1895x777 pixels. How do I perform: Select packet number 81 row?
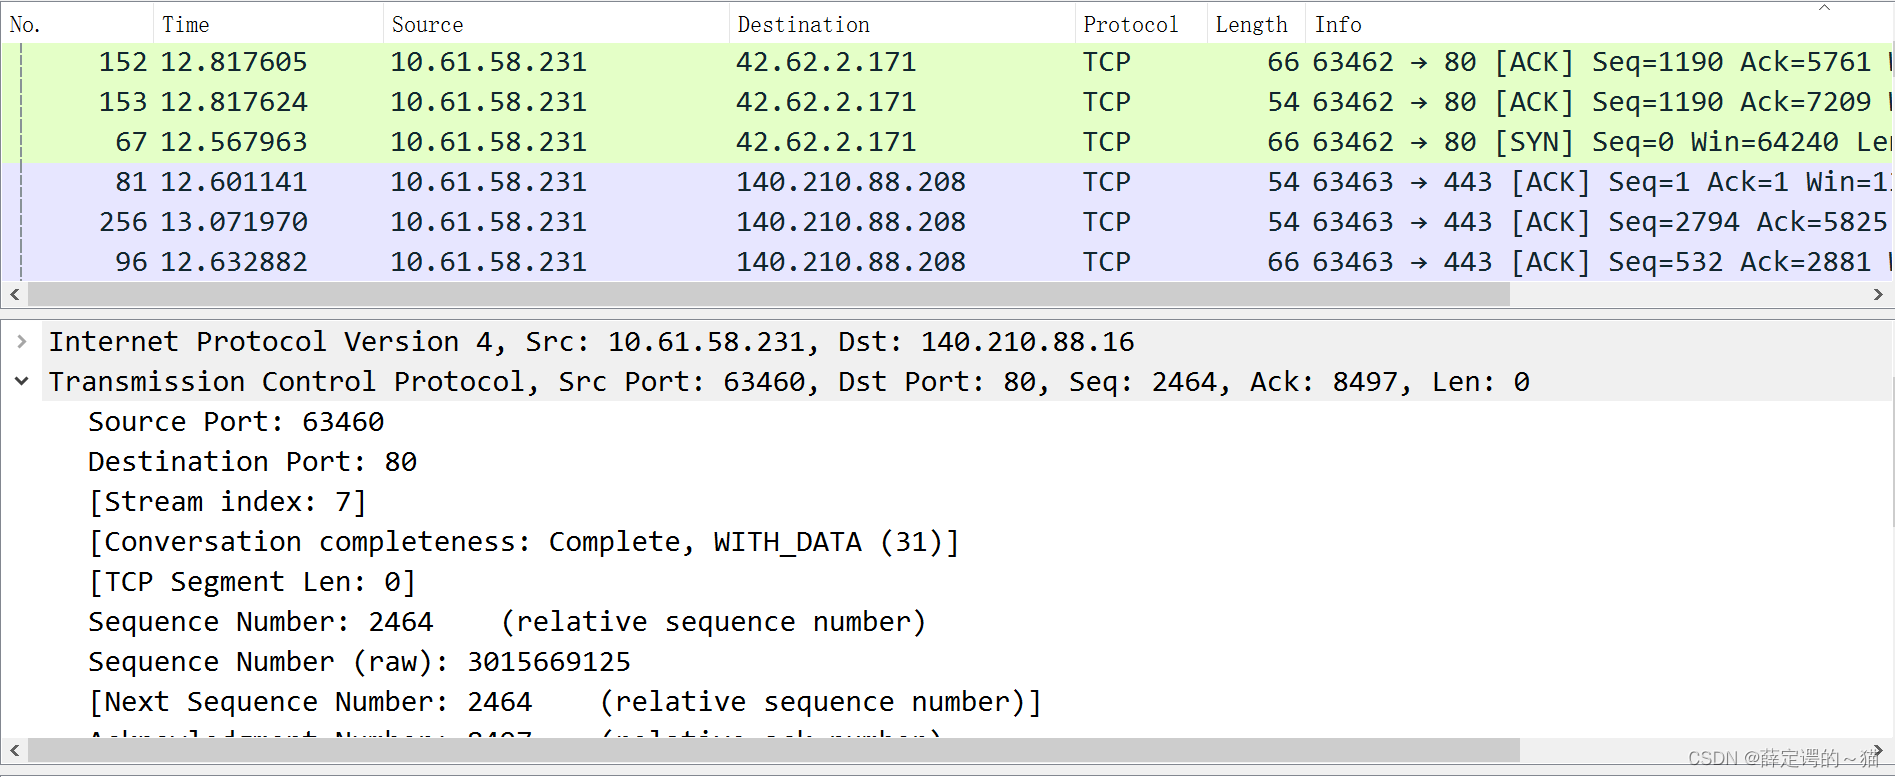947,183
